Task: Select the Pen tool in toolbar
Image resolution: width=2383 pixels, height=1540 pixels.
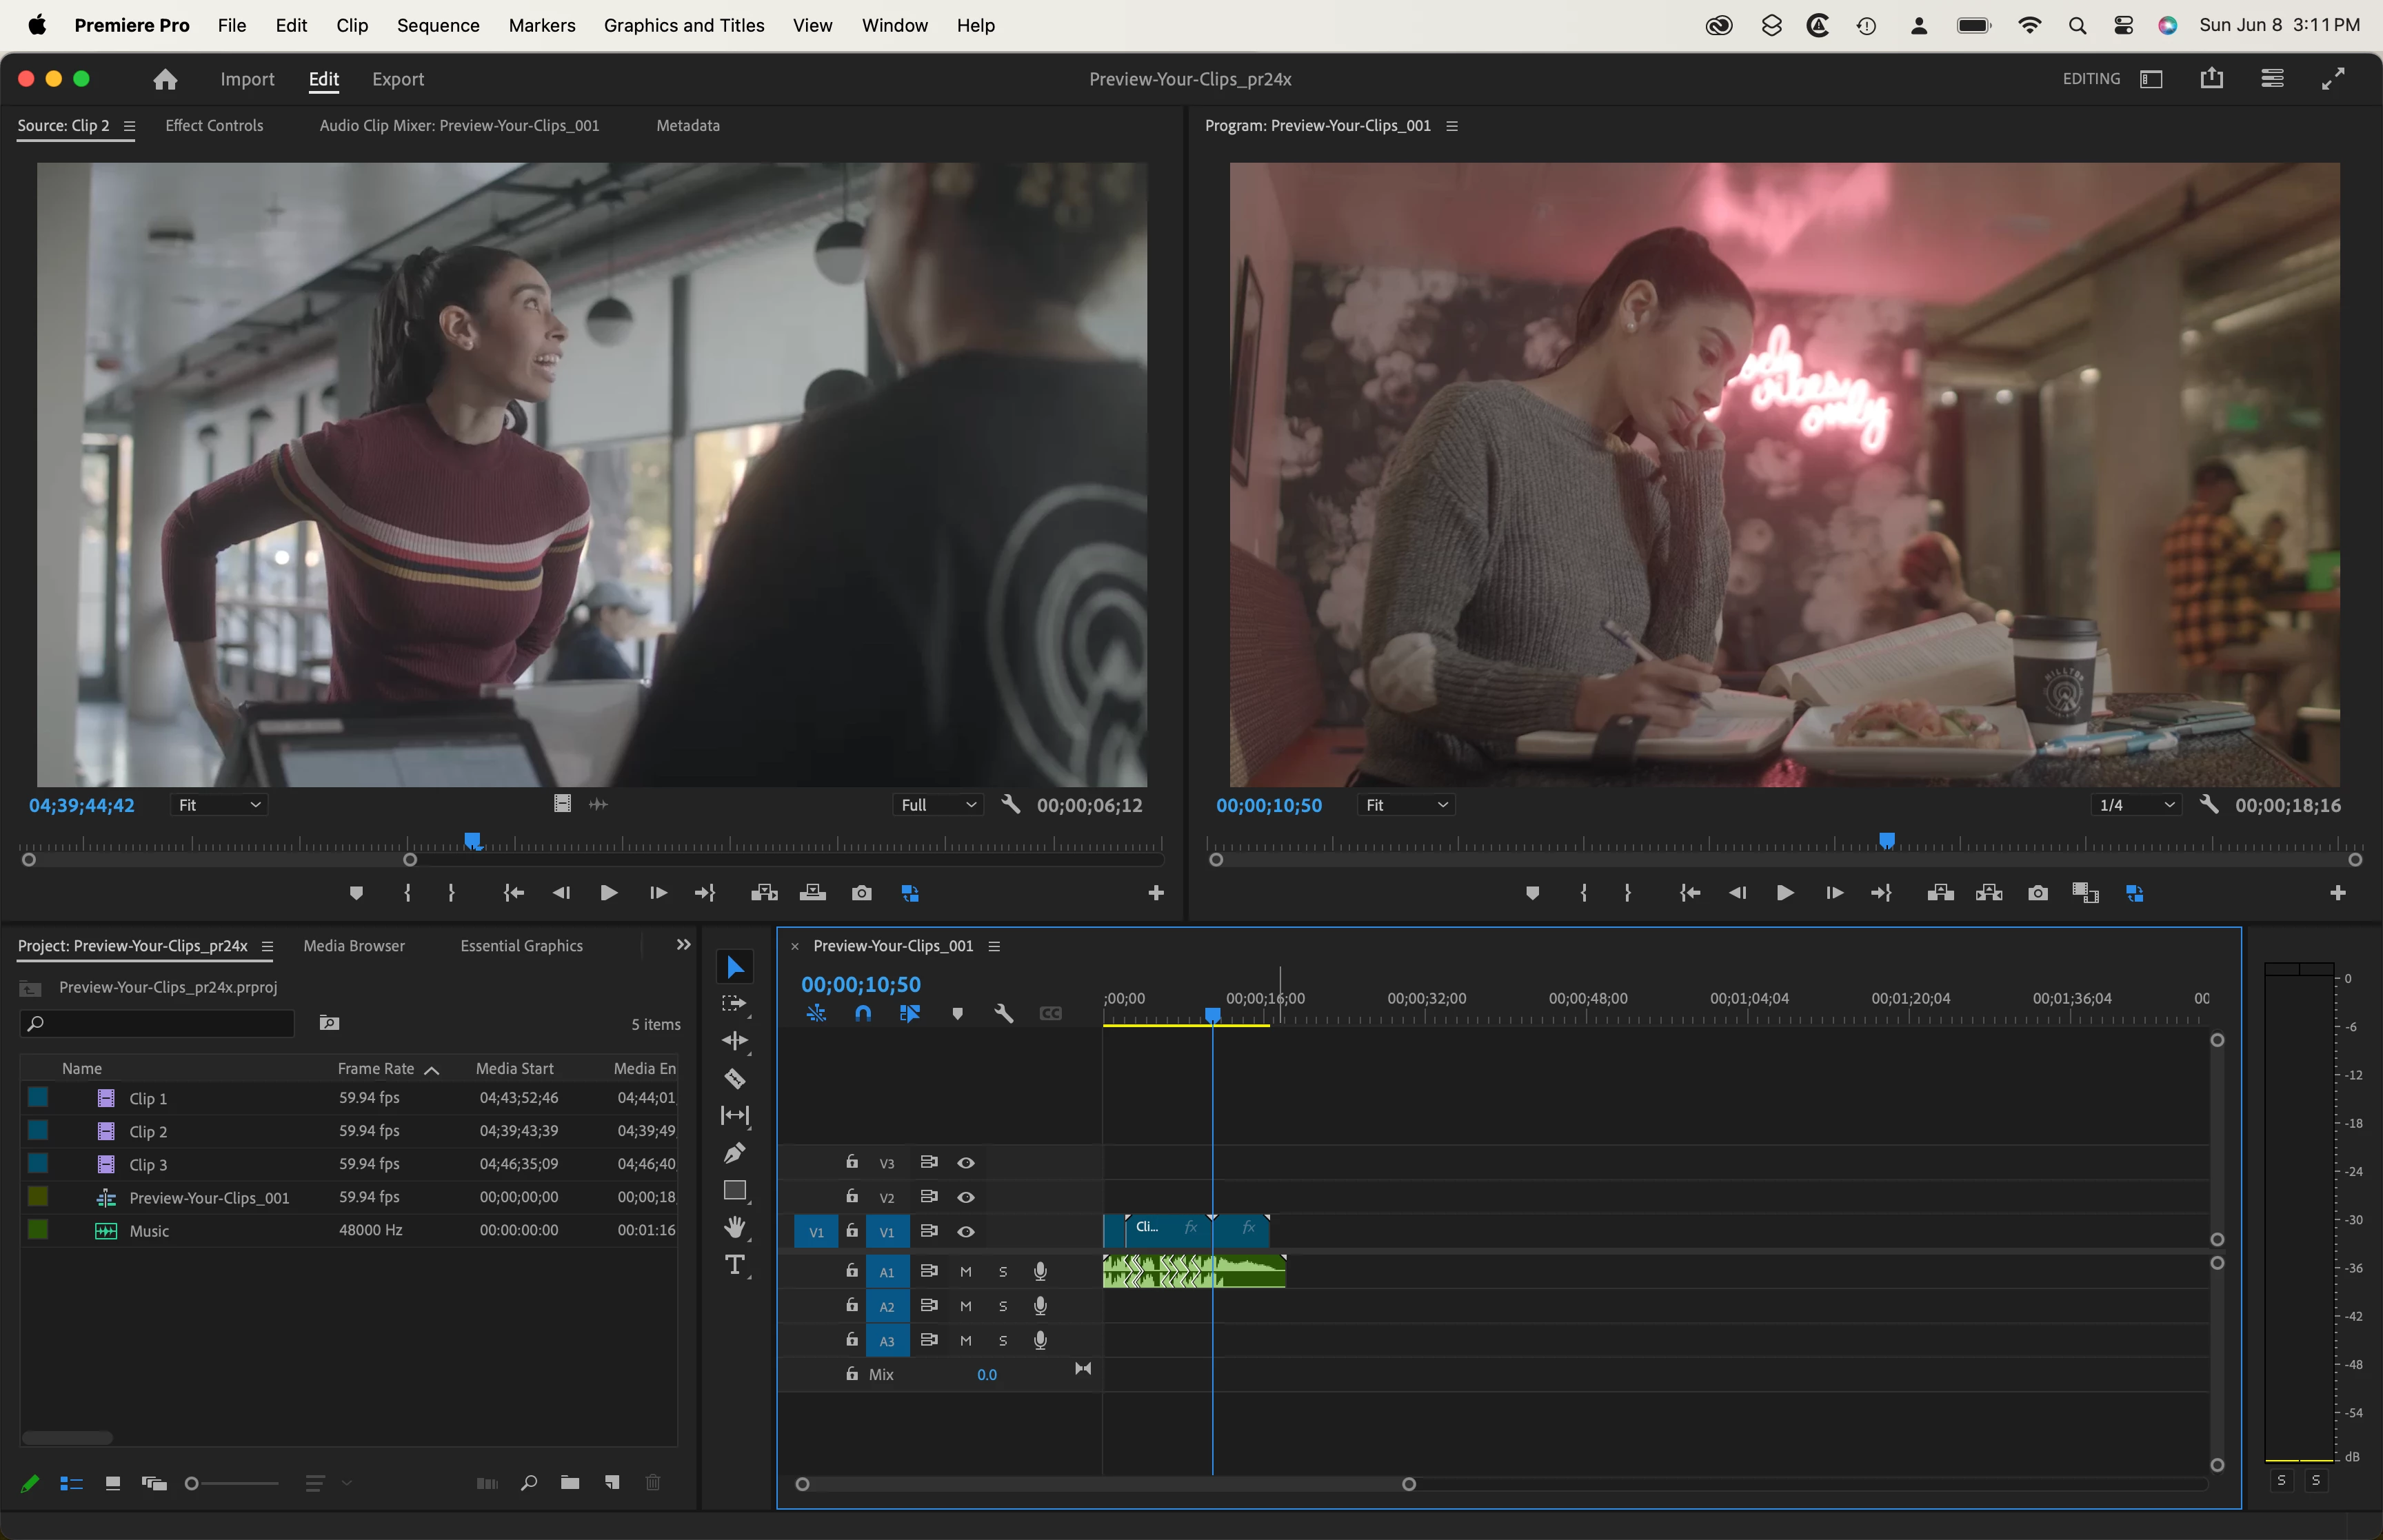Action: coord(735,1153)
